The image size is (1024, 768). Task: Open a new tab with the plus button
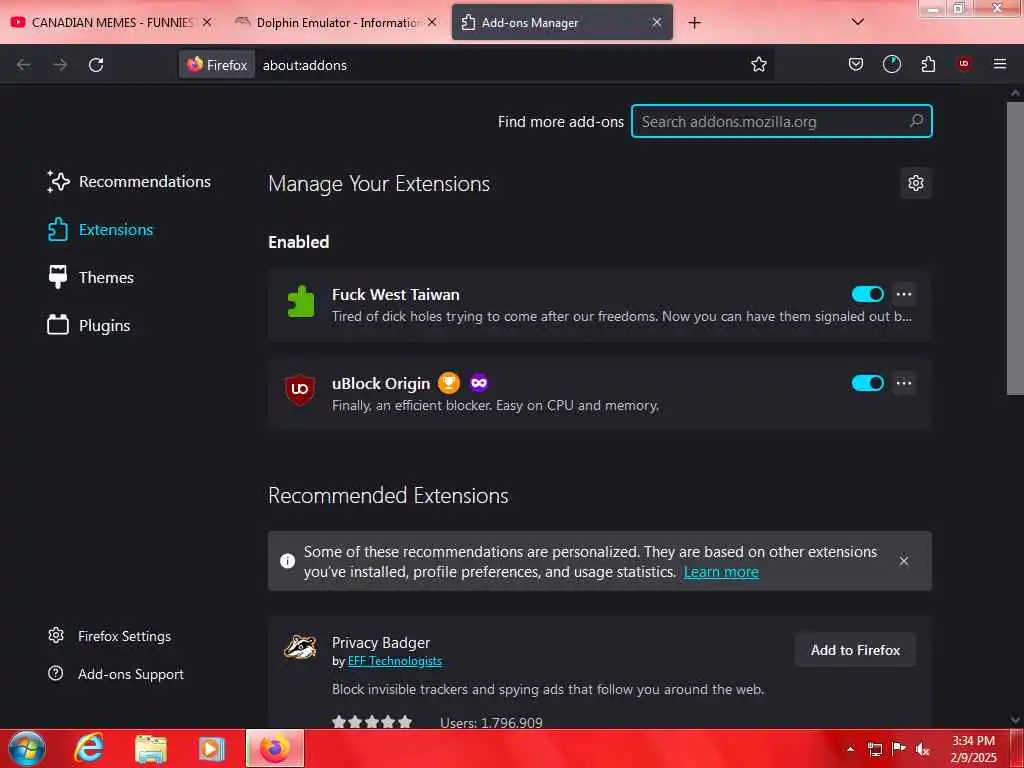point(694,23)
